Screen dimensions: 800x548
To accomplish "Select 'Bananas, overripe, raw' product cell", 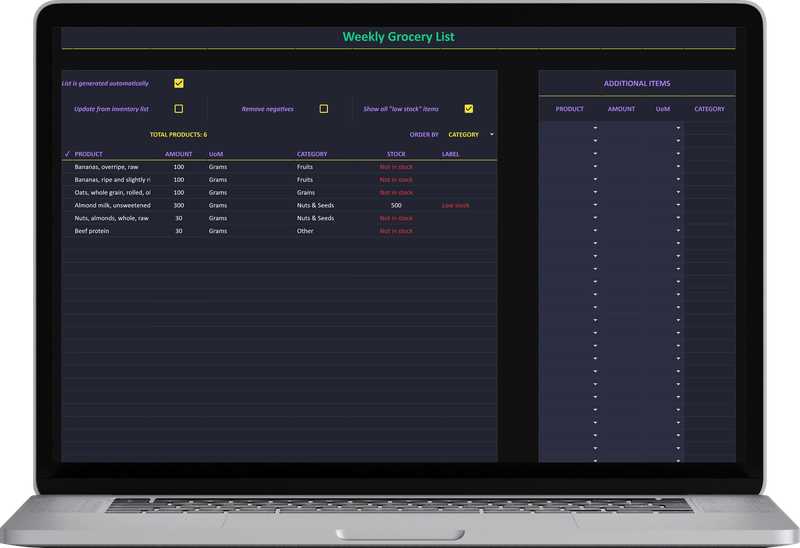I will pyautogui.click(x=106, y=167).
